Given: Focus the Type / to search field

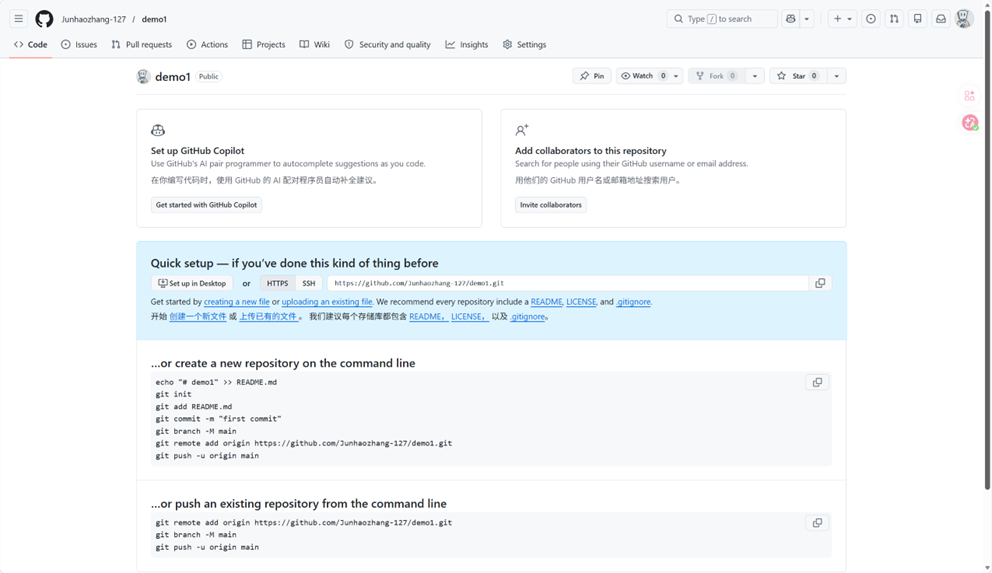Looking at the screenshot, I should pyautogui.click(x=722, y=19).
